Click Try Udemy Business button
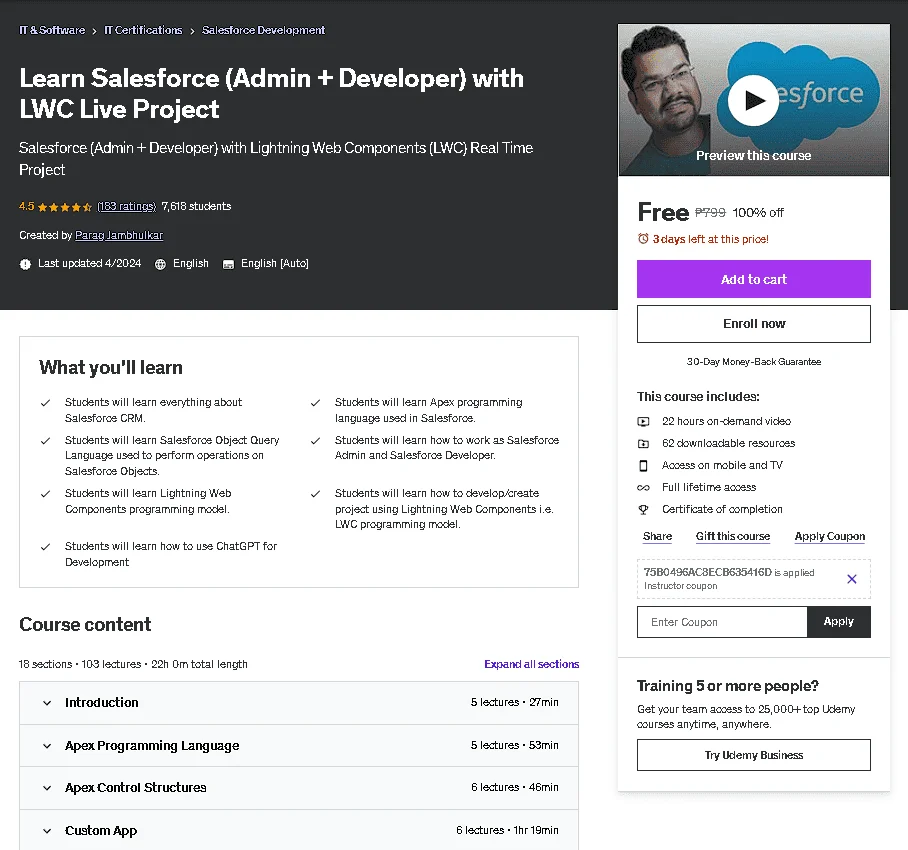 pos(753,755)
